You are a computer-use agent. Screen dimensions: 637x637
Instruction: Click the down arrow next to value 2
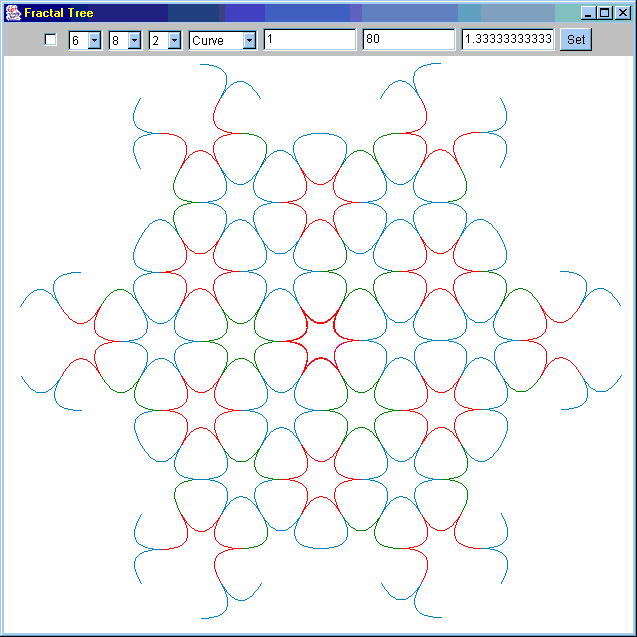[x=174, y=40]
